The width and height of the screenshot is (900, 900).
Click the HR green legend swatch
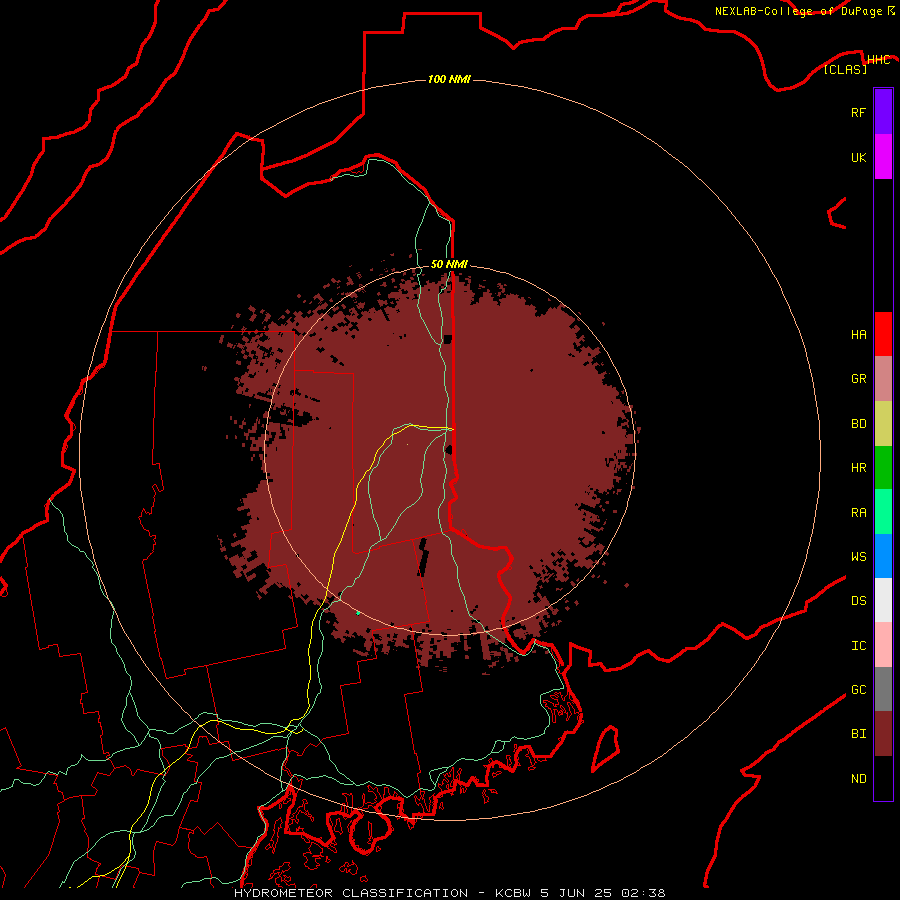(x=883, y=468)
